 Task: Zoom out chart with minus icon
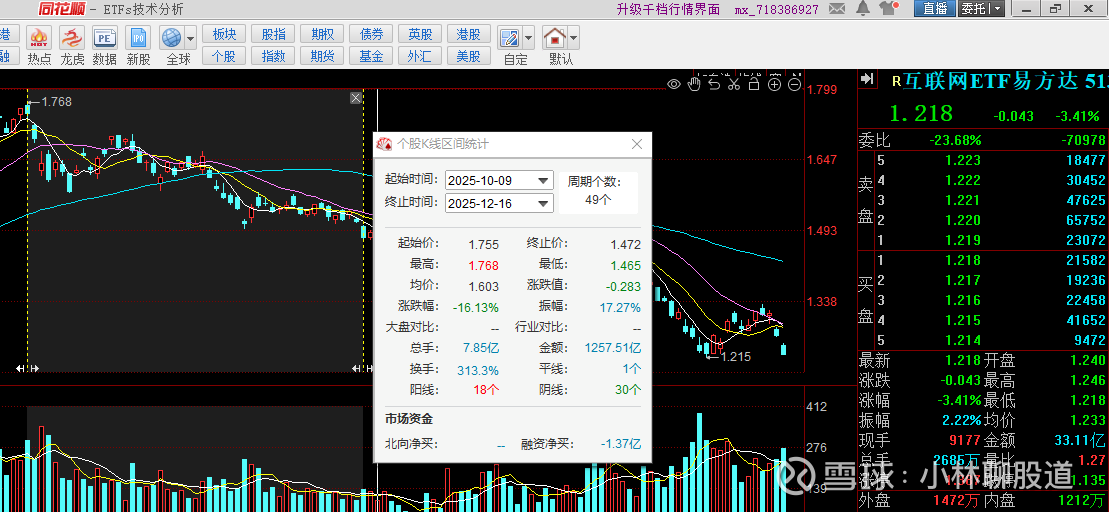(794, 84)
